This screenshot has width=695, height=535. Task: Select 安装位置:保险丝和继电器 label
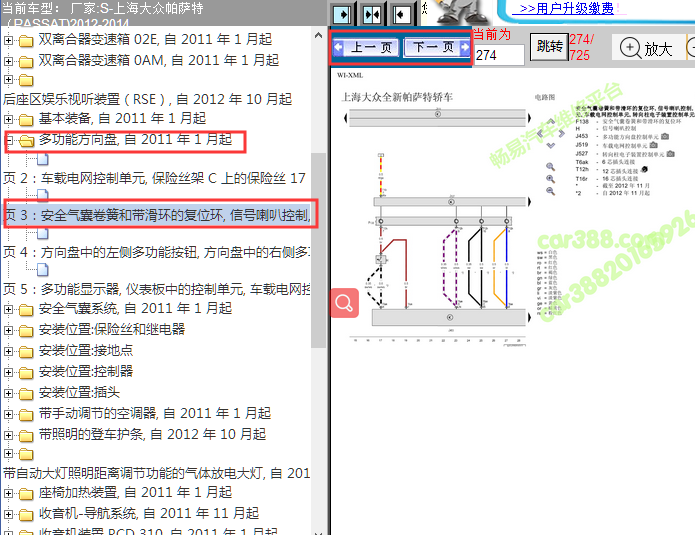[x=112, y=329]
